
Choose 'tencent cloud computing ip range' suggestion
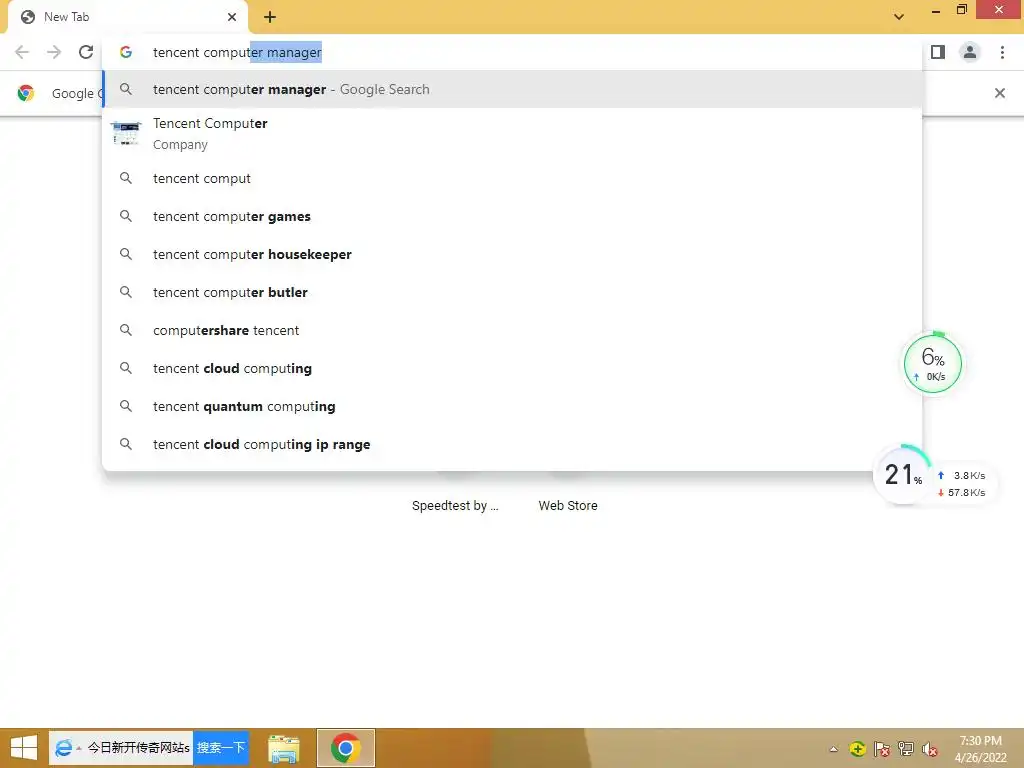[512, 444]
